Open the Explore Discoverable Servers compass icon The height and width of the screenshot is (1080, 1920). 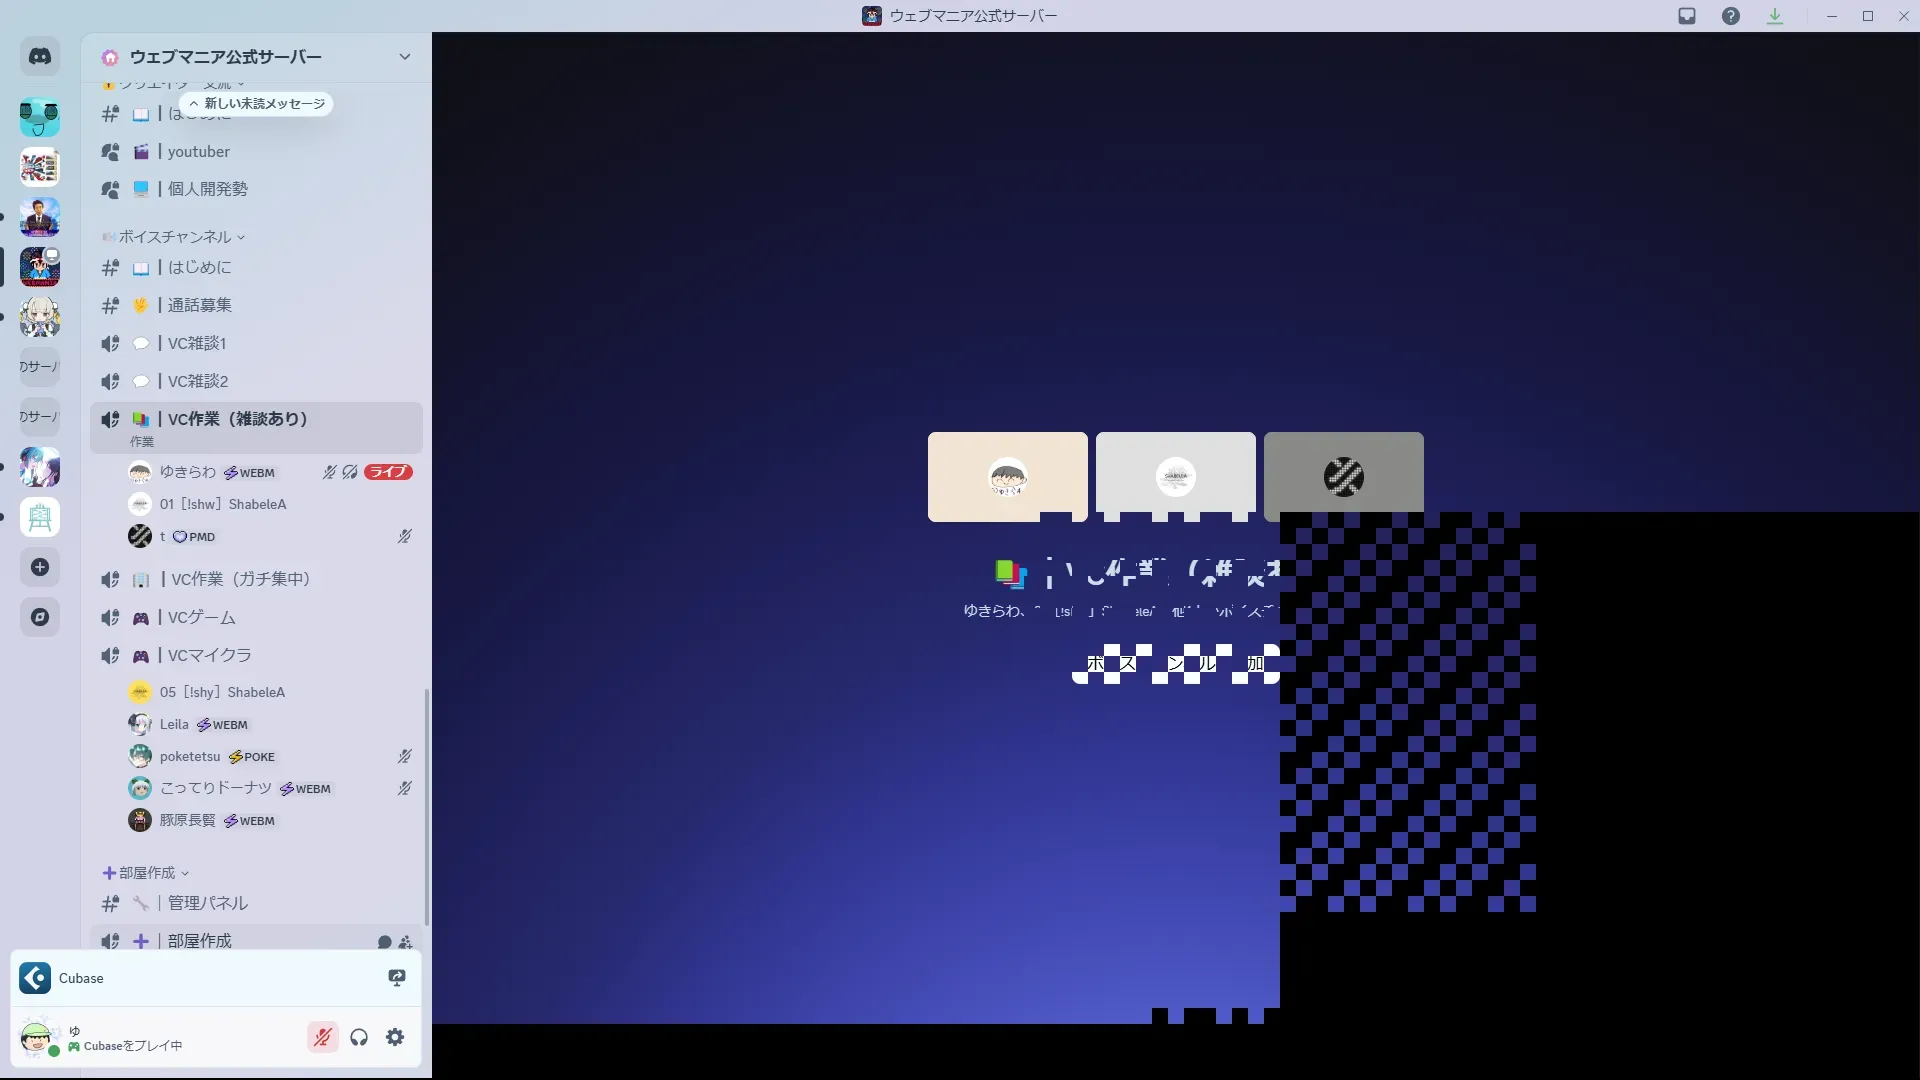click(x=40, y=617)
